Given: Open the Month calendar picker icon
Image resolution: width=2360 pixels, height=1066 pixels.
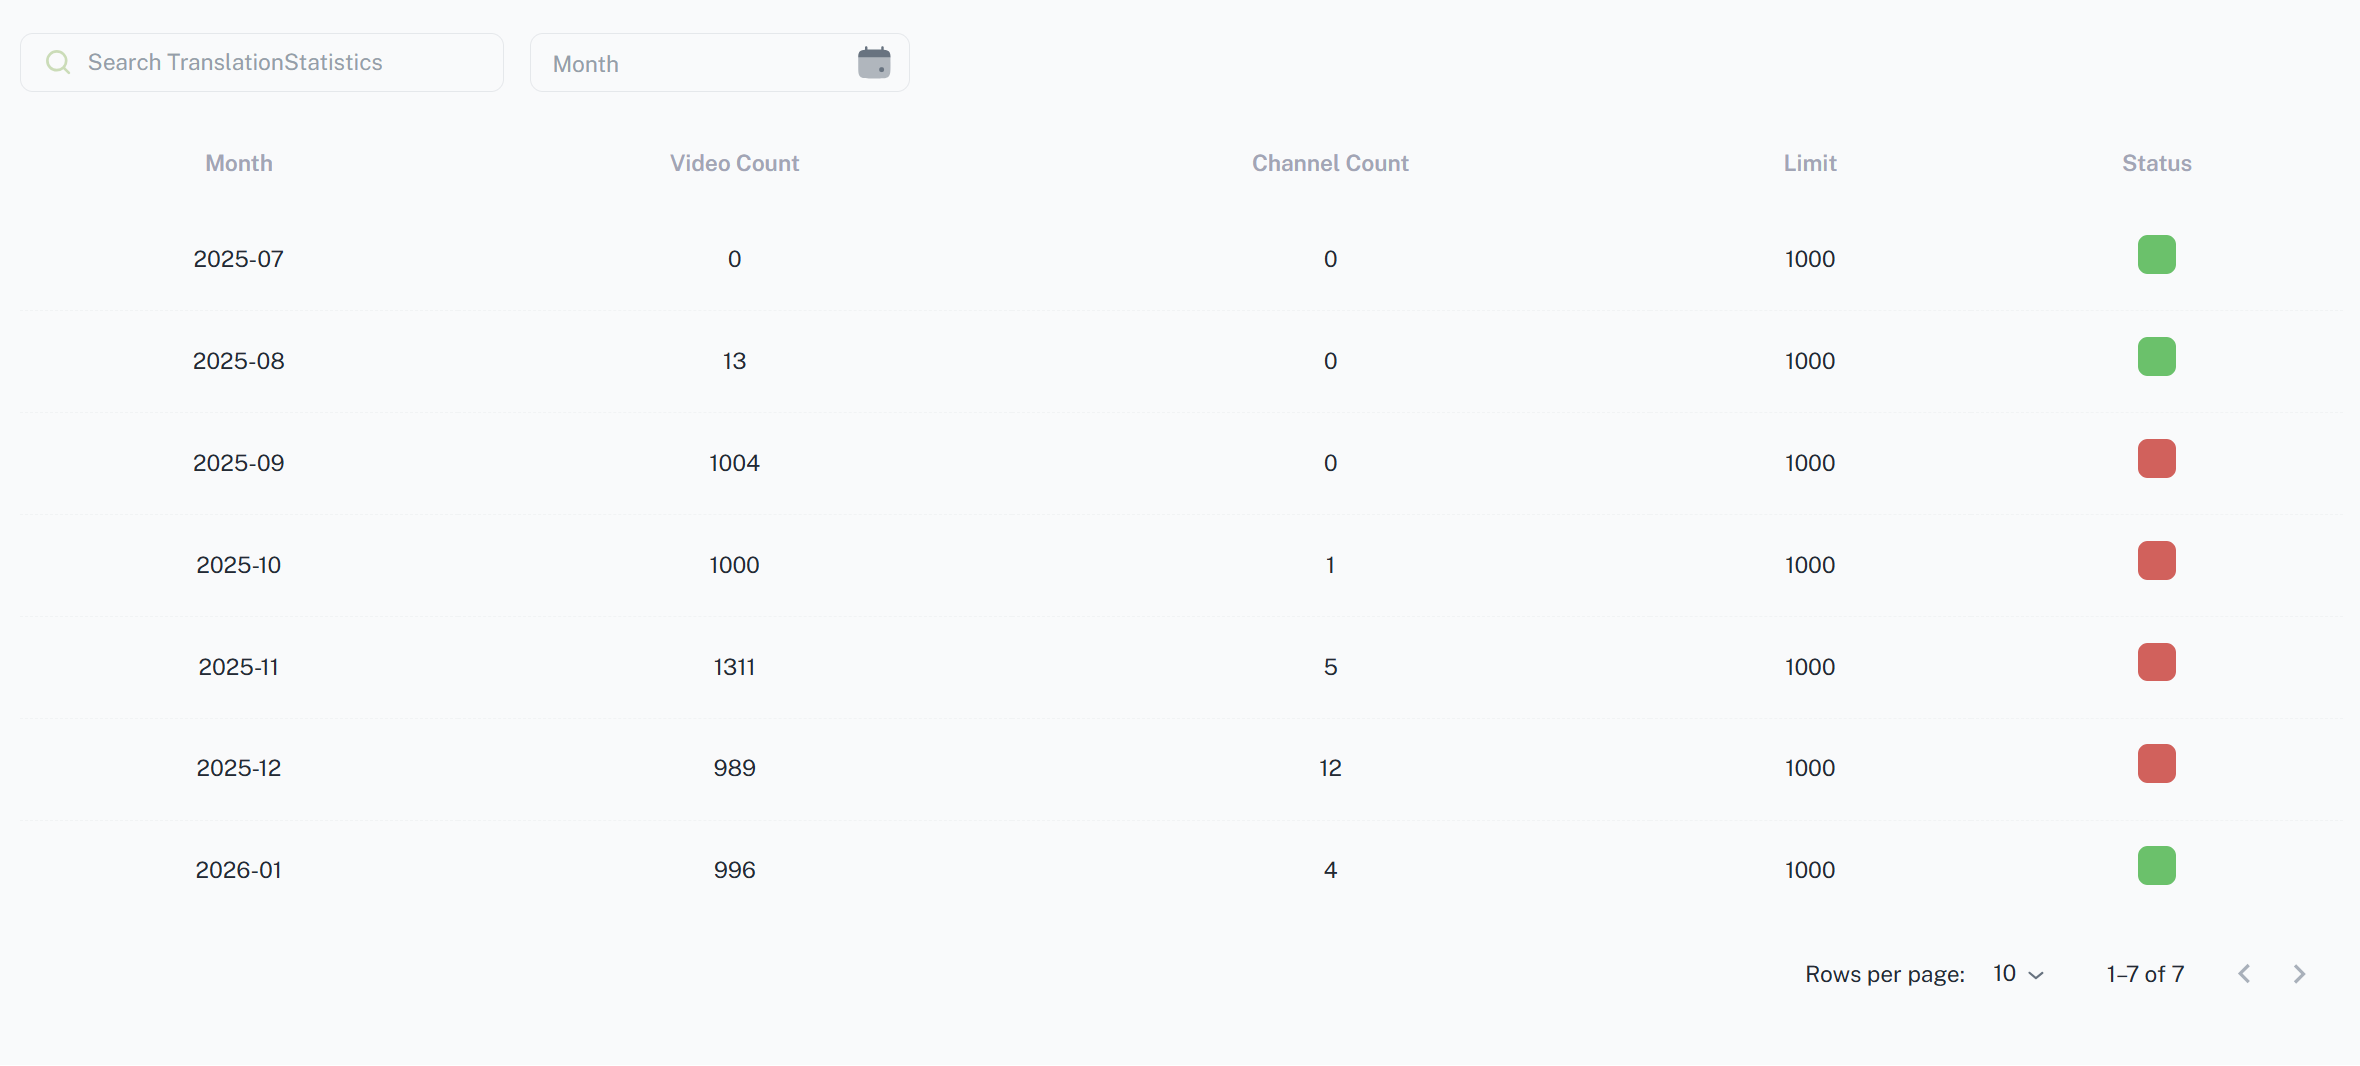Looking at the screenshot, I should point(874,62).
